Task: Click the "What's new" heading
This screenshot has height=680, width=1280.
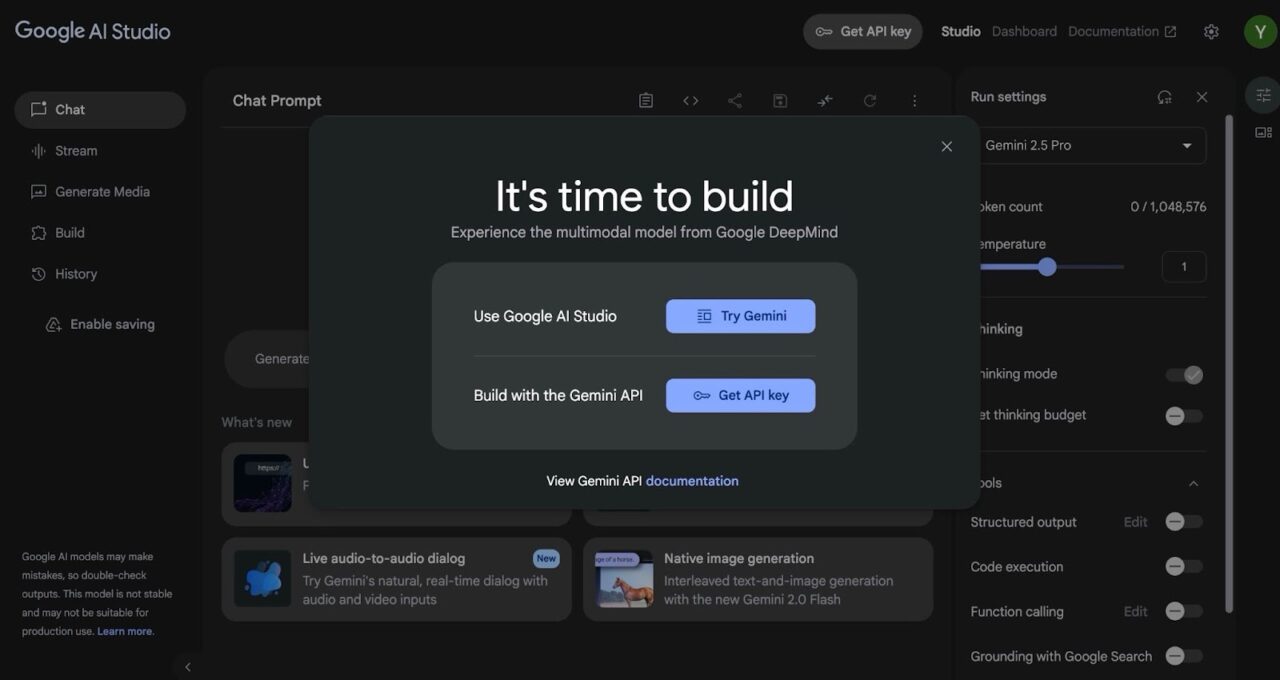Action: click(257, 422)
